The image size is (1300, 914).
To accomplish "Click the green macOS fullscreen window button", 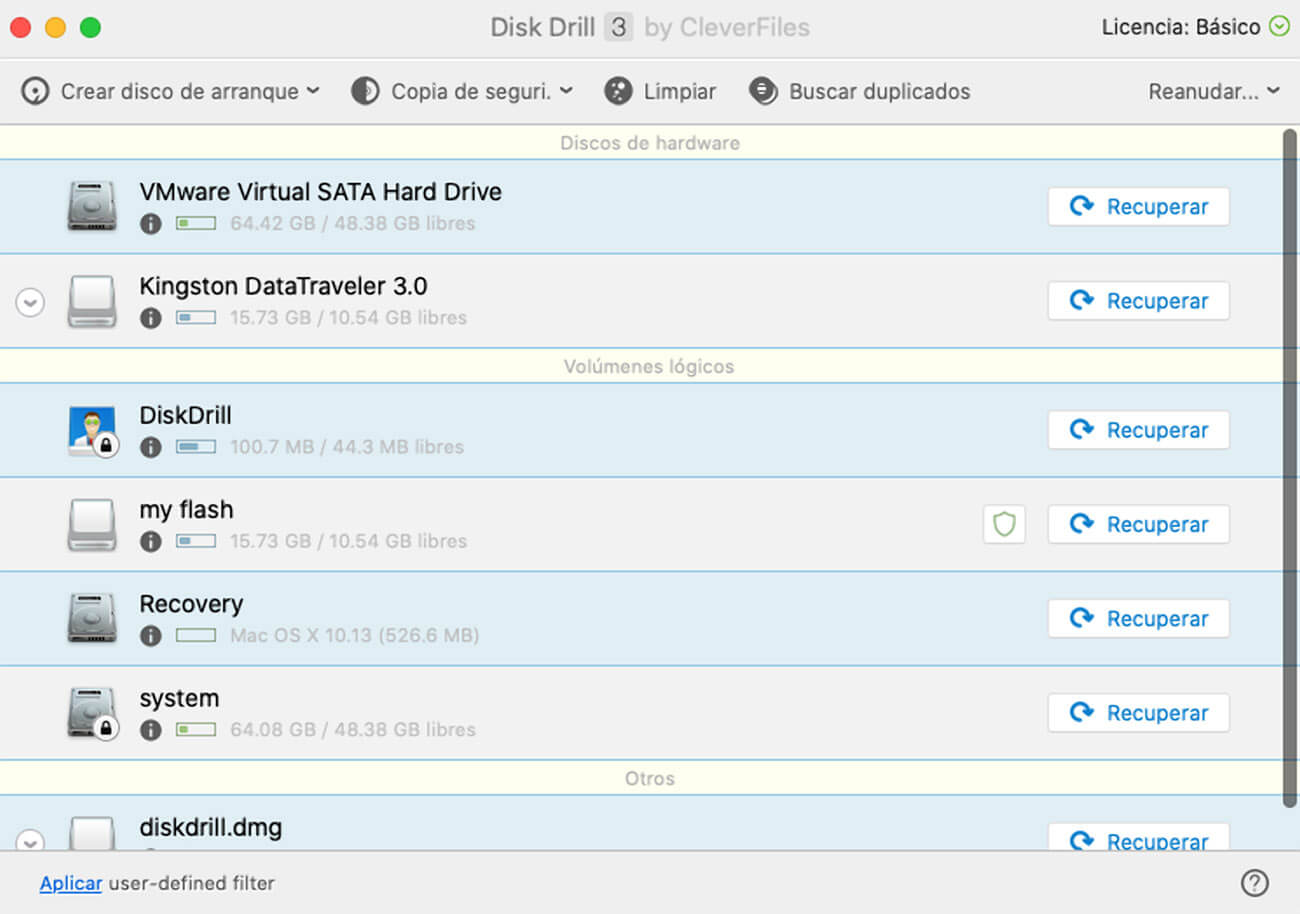I will click(90, 28).
